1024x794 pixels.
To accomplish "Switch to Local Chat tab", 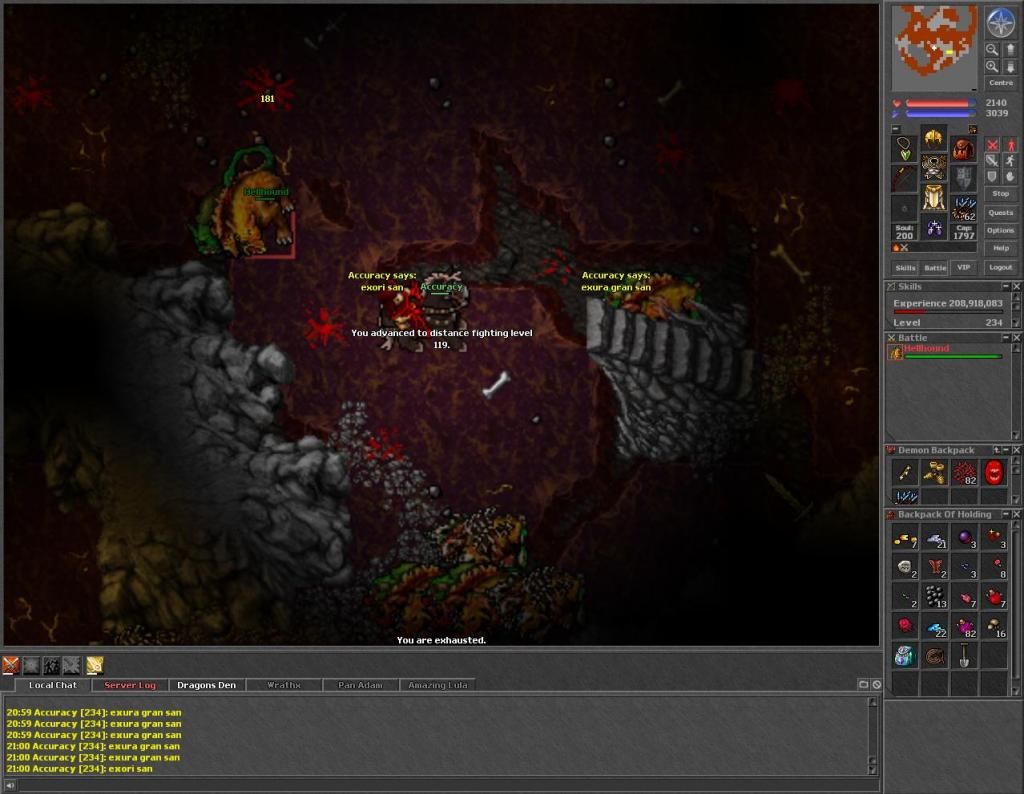I will (52, 685).
